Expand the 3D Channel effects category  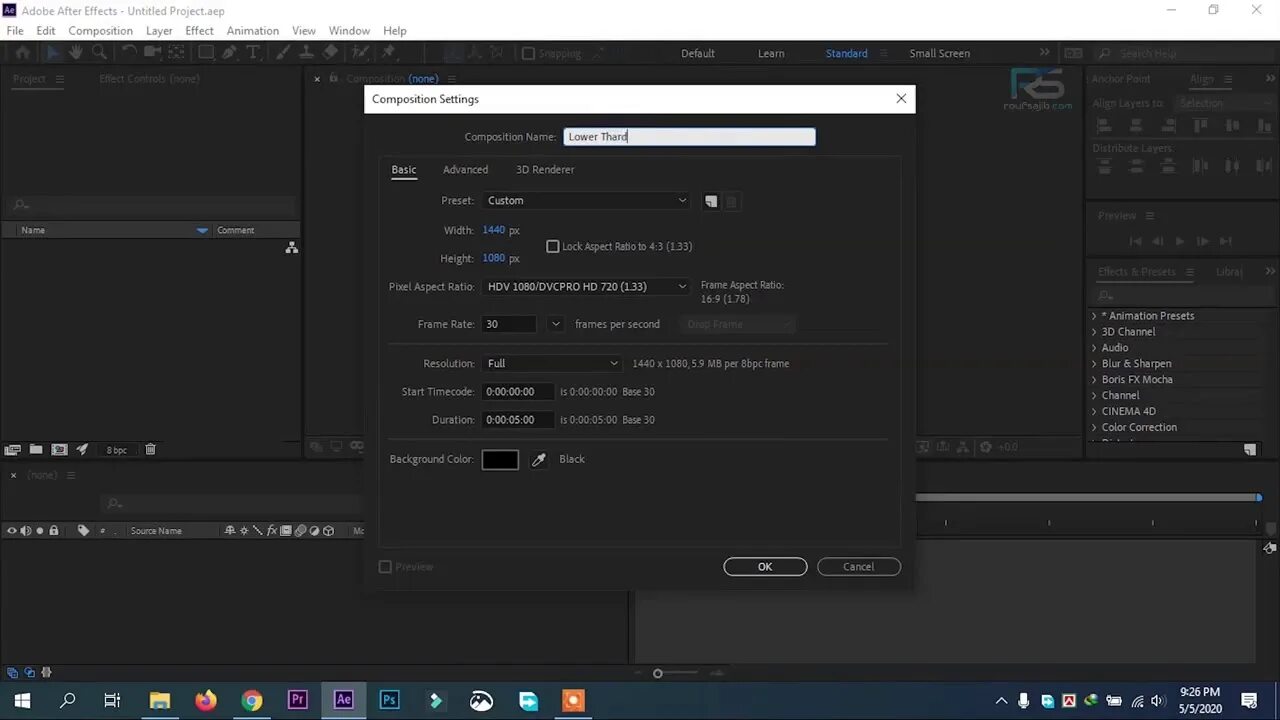pos(1094,332)
